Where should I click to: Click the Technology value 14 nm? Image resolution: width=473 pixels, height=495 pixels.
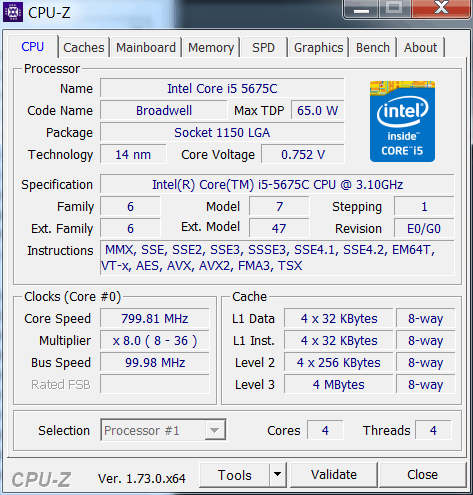click(x=133, y=155)
